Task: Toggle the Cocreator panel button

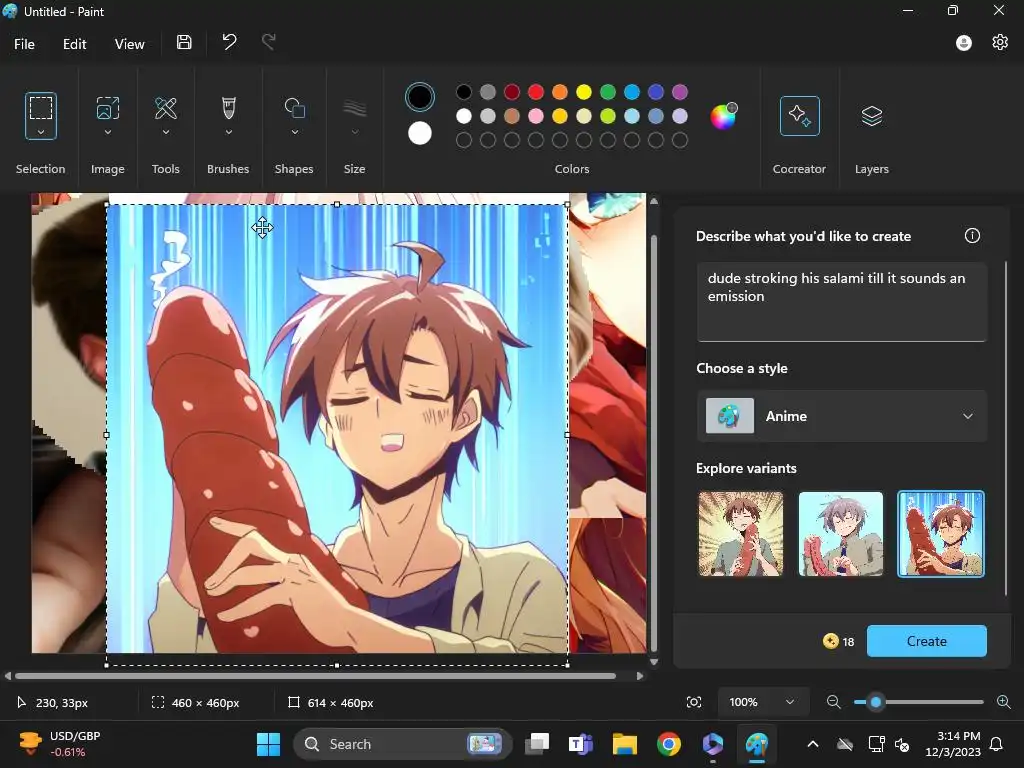Action: click(x=799, y=116)
